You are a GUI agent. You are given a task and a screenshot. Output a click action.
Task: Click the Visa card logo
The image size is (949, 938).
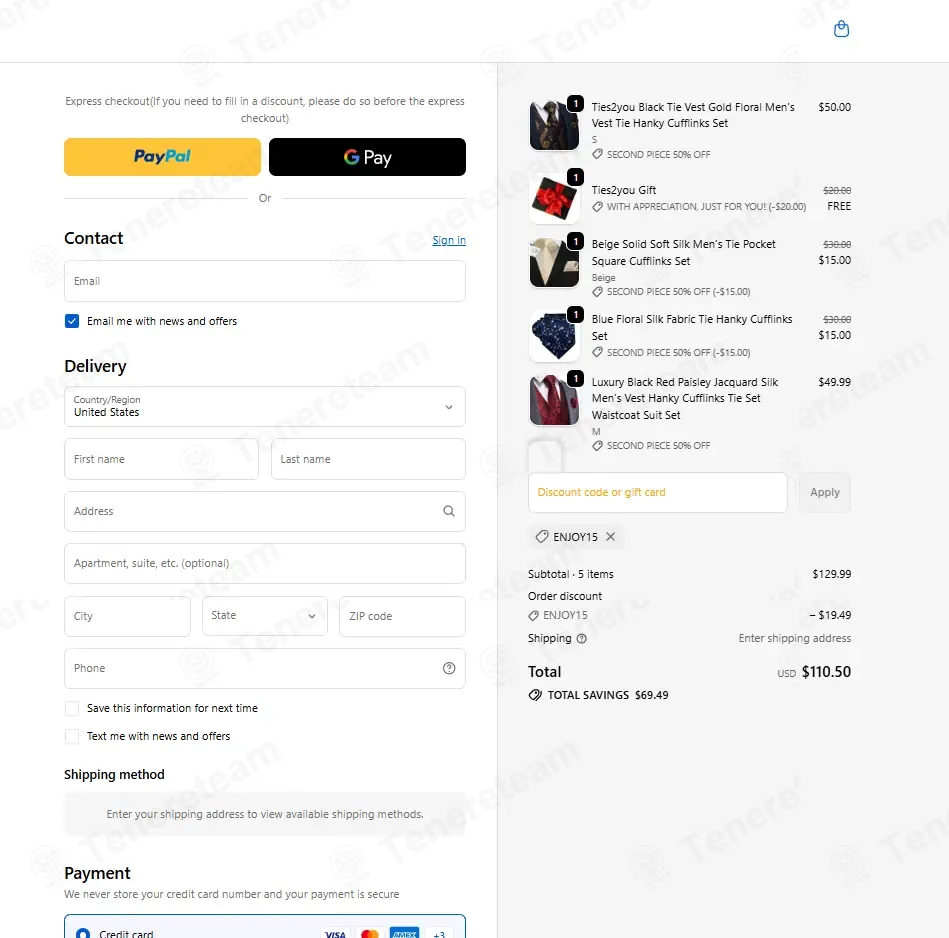pos(335,934)
